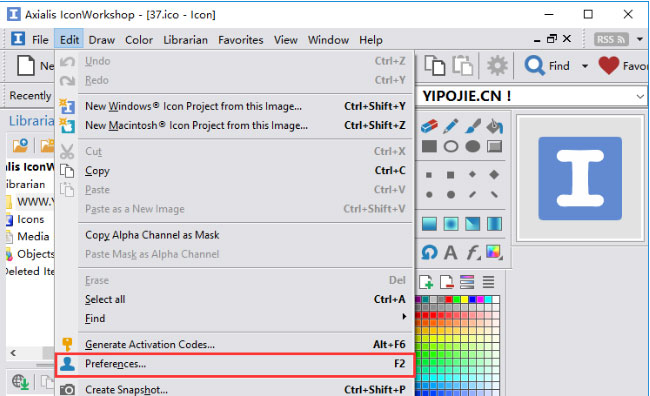Select the Text tool letter A

pyautogui.click(x=451, y=252)
